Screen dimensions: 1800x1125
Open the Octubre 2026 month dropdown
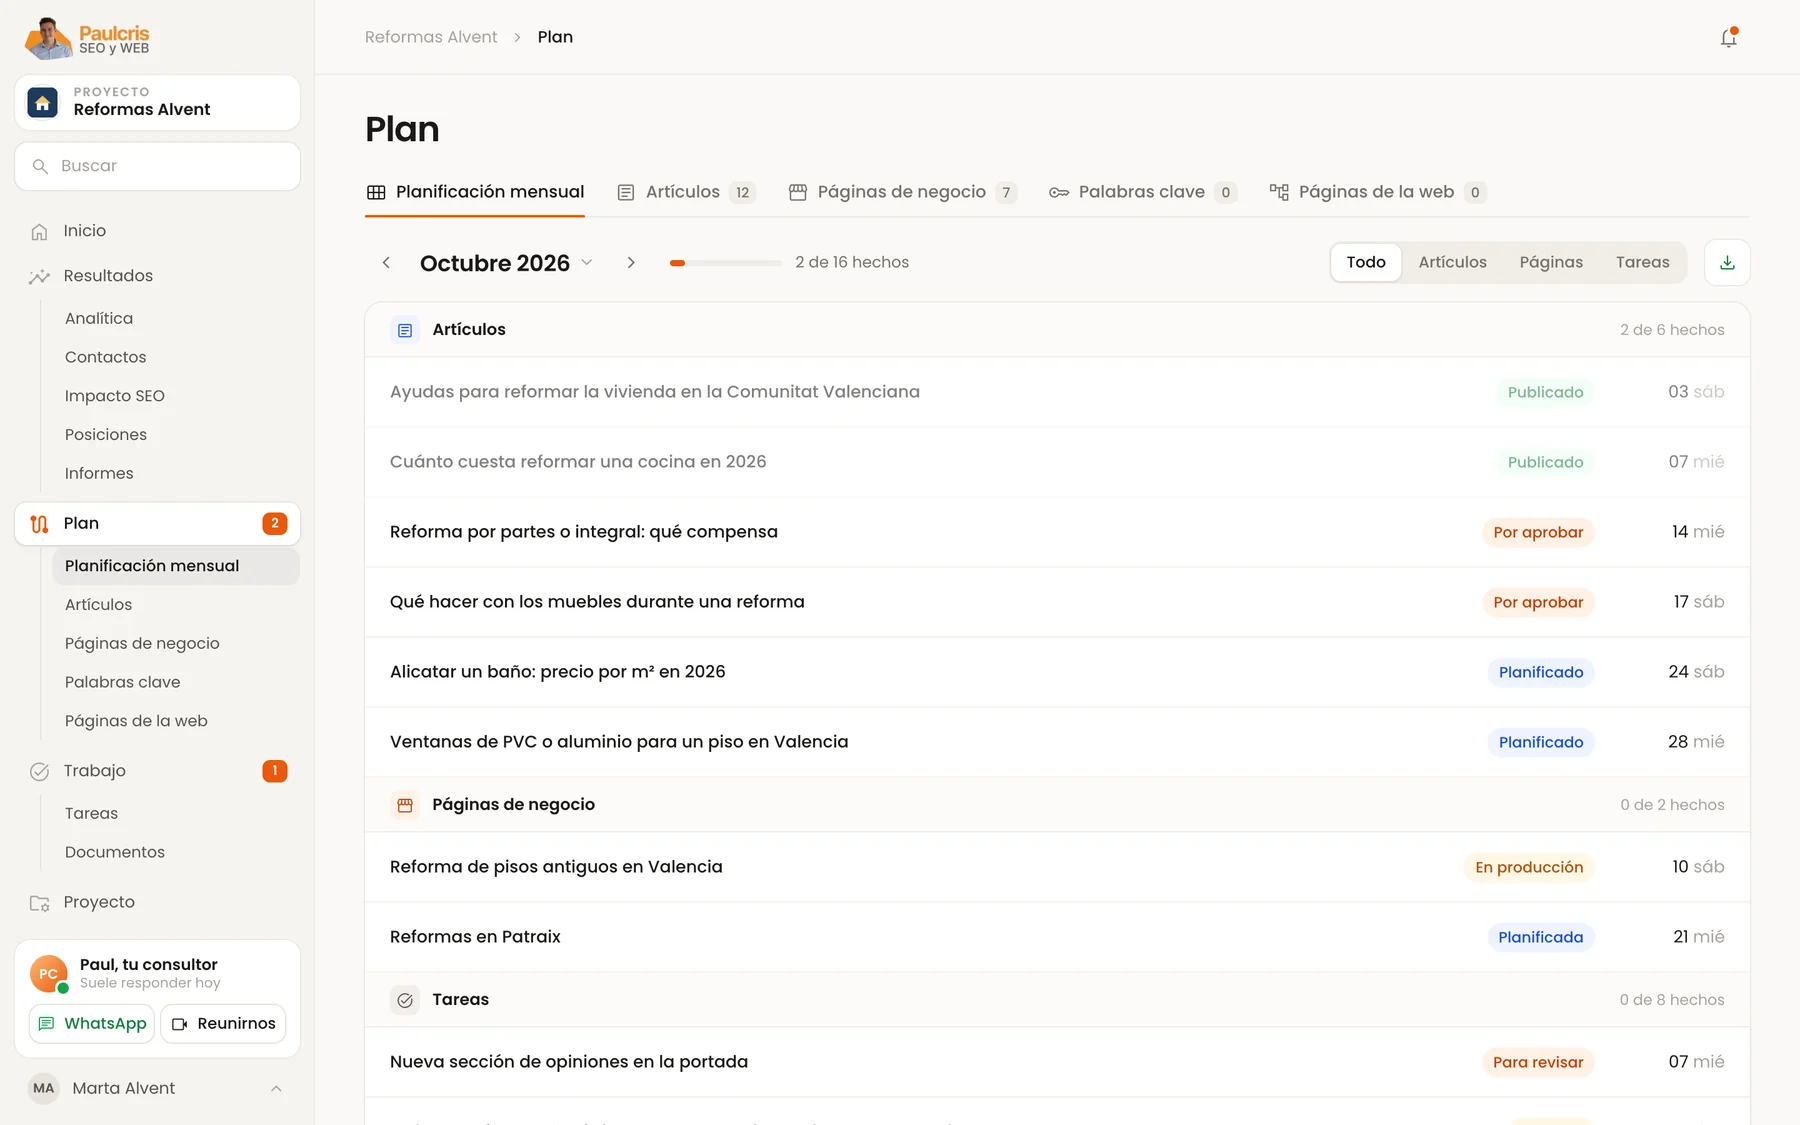tap(506, 263)
